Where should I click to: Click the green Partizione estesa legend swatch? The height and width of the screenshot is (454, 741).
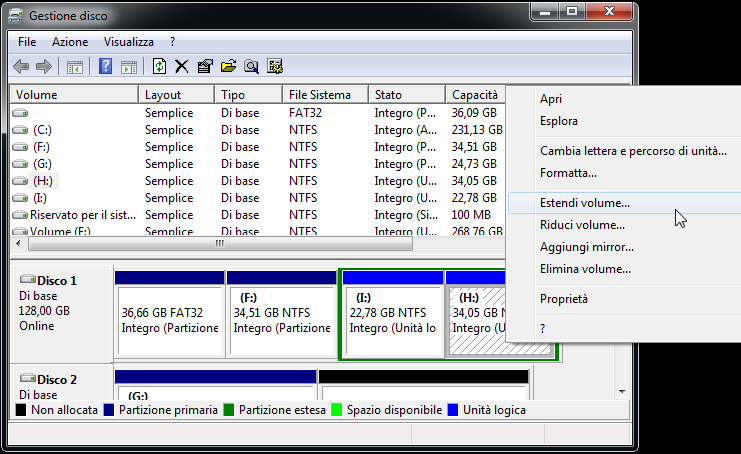tap(229, 410)
